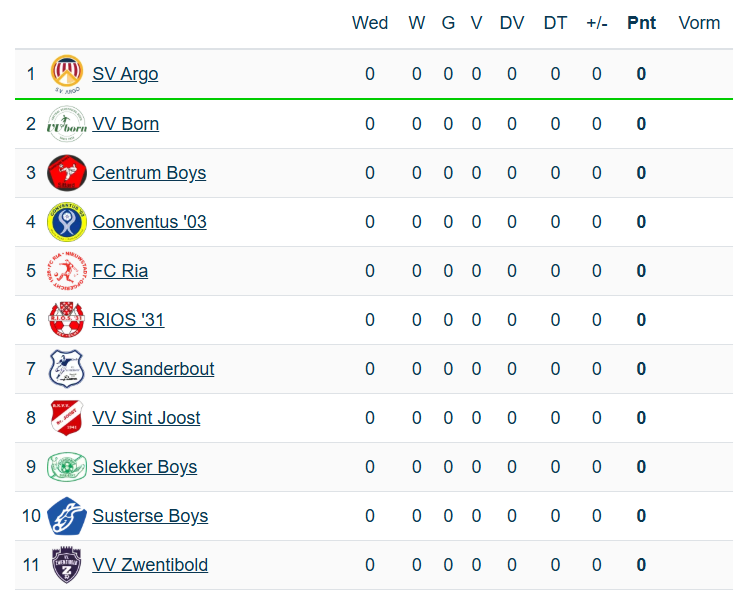Open the VV Zwentibold team link
The height and width of the screenshot is (595, 735).
tap(150, 565)
